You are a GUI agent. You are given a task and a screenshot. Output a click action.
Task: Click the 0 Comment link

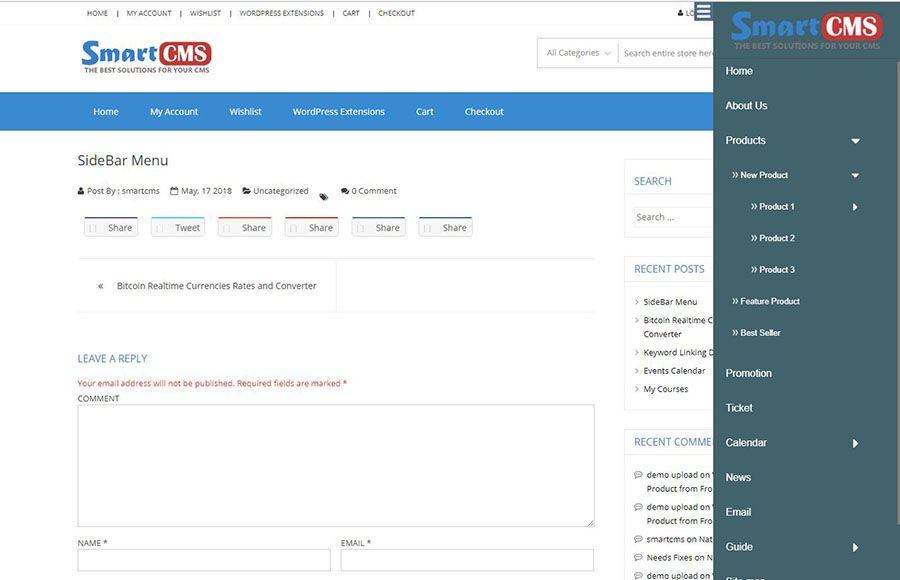[374, 191]
